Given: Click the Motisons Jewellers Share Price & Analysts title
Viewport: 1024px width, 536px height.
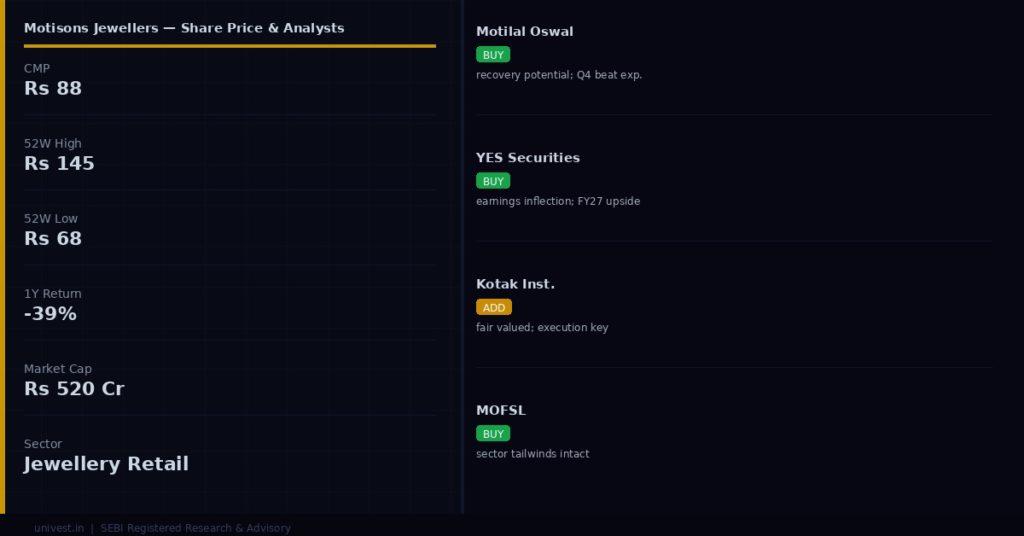Looking at the screenshot, I should (x=184, y=28).
